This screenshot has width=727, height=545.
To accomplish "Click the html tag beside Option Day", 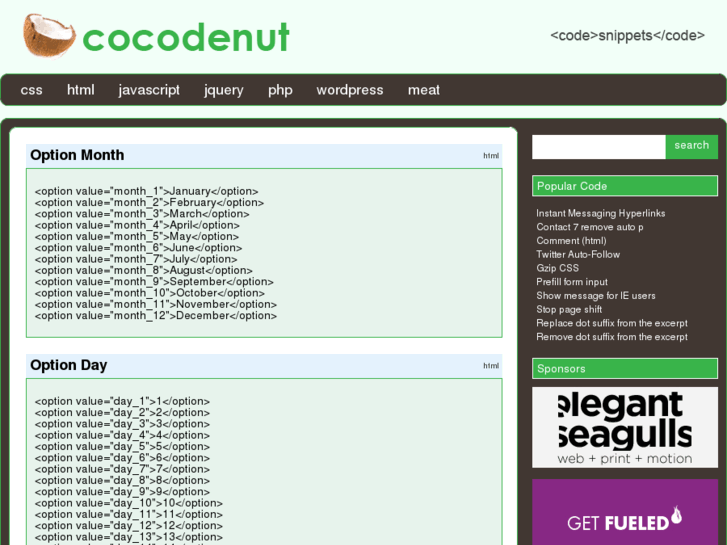I will point(491,366).
